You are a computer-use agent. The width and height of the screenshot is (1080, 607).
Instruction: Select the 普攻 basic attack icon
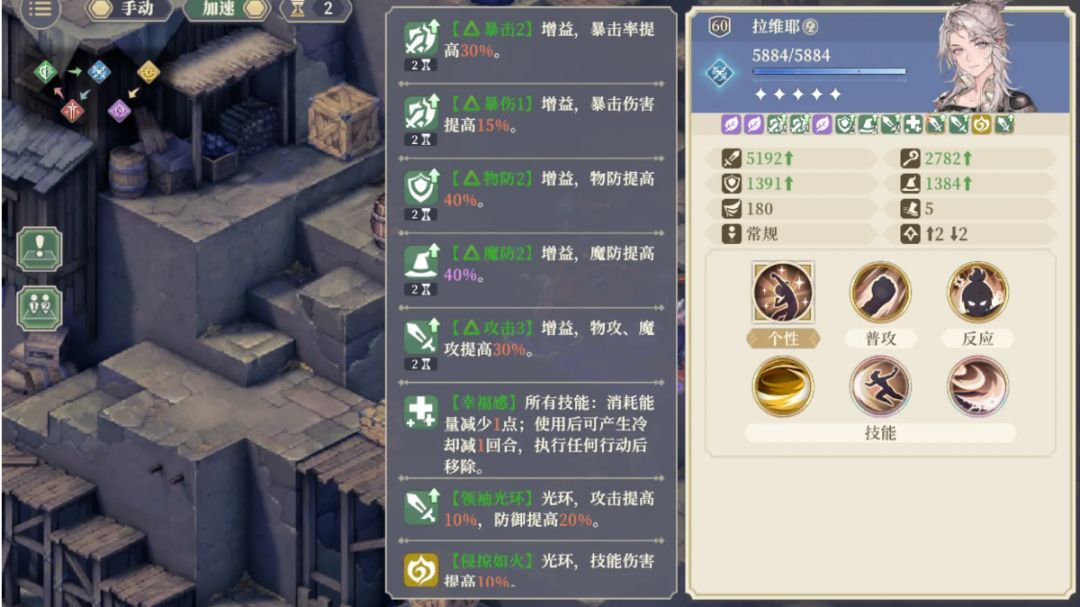tap(880, 292)
